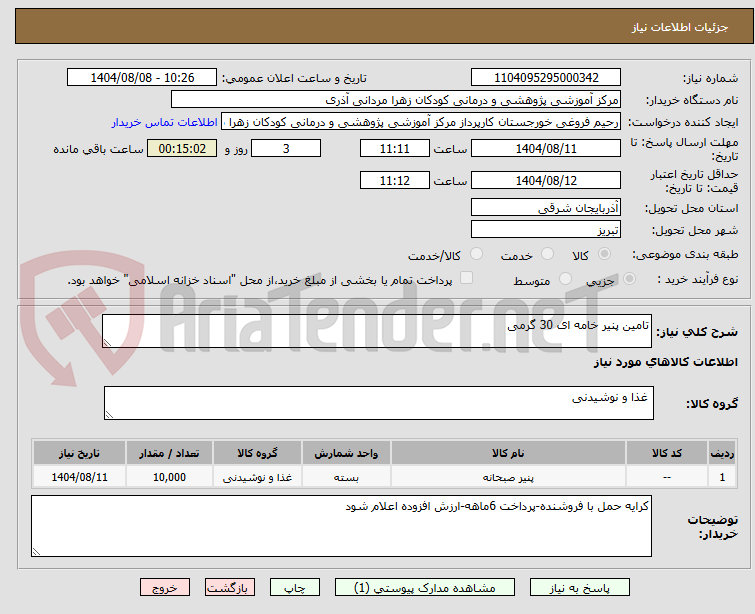Click the پنیر صبحانه table cell
The height and width of the screenshot is (614, 755).
click(x=508, y=477)
